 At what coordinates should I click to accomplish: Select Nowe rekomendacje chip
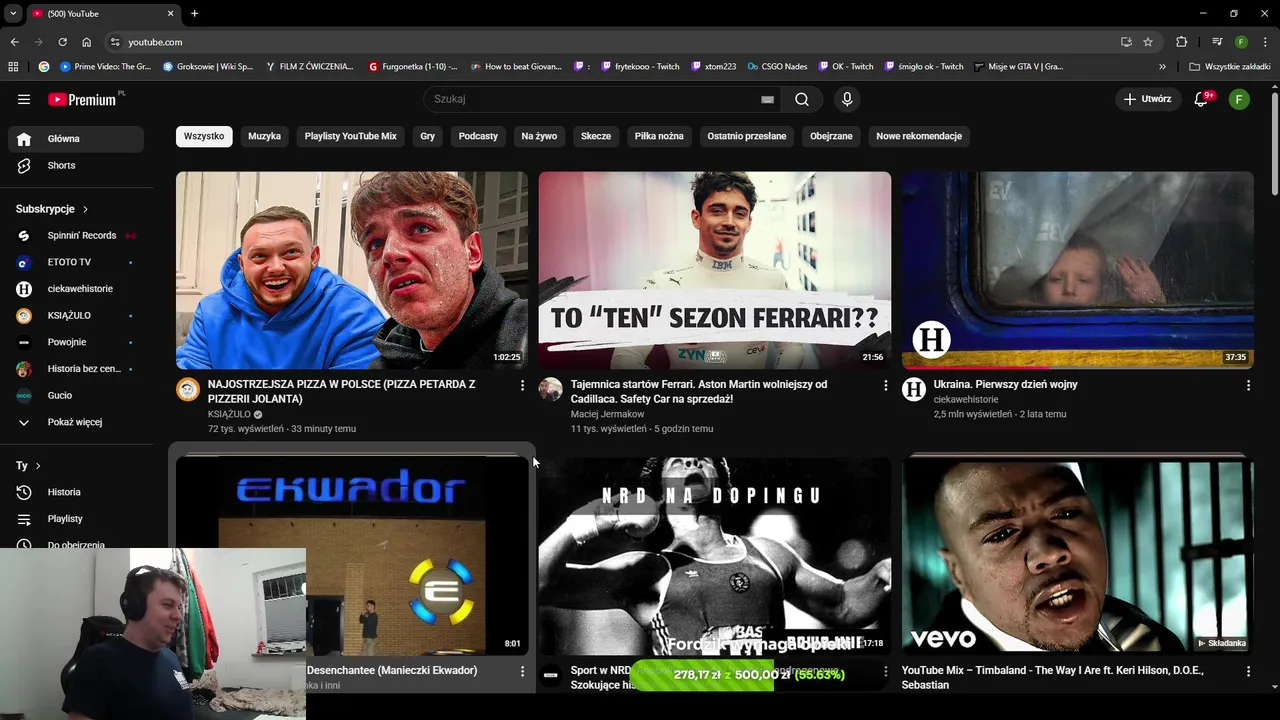(919, 136)
